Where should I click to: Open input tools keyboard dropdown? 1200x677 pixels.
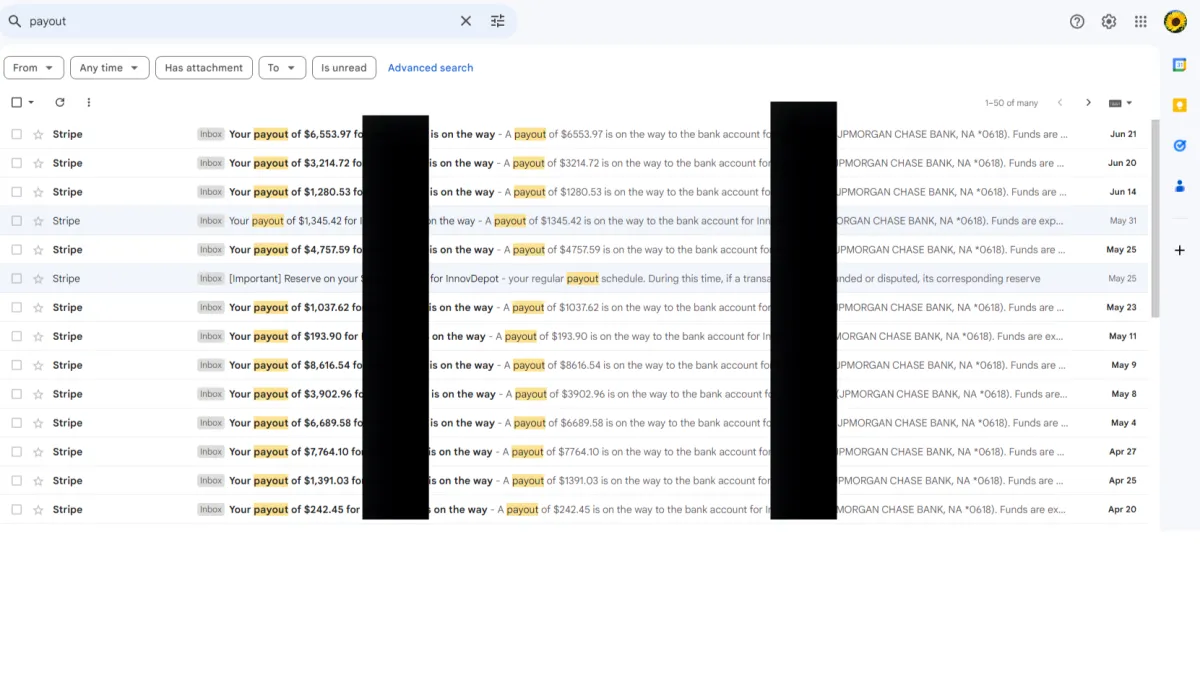[1121, 103]
